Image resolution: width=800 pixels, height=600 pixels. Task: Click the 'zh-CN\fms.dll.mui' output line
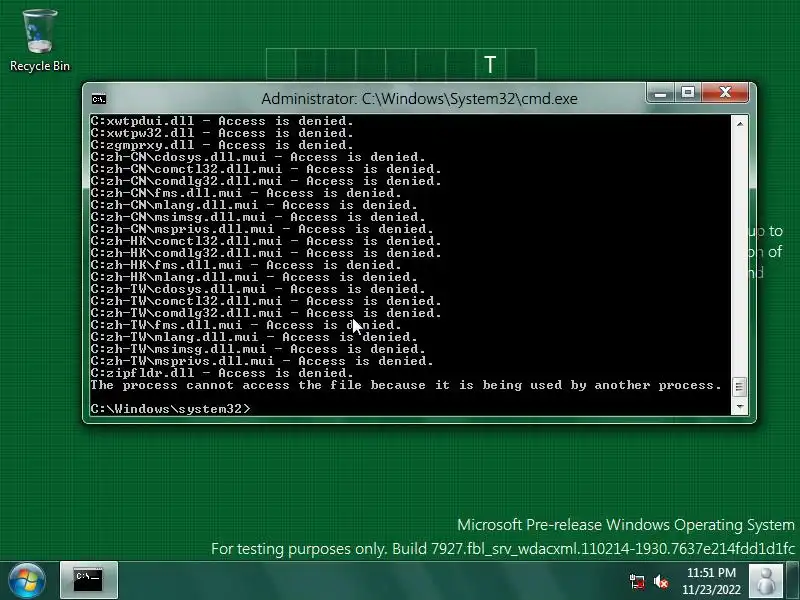[246, 193]
